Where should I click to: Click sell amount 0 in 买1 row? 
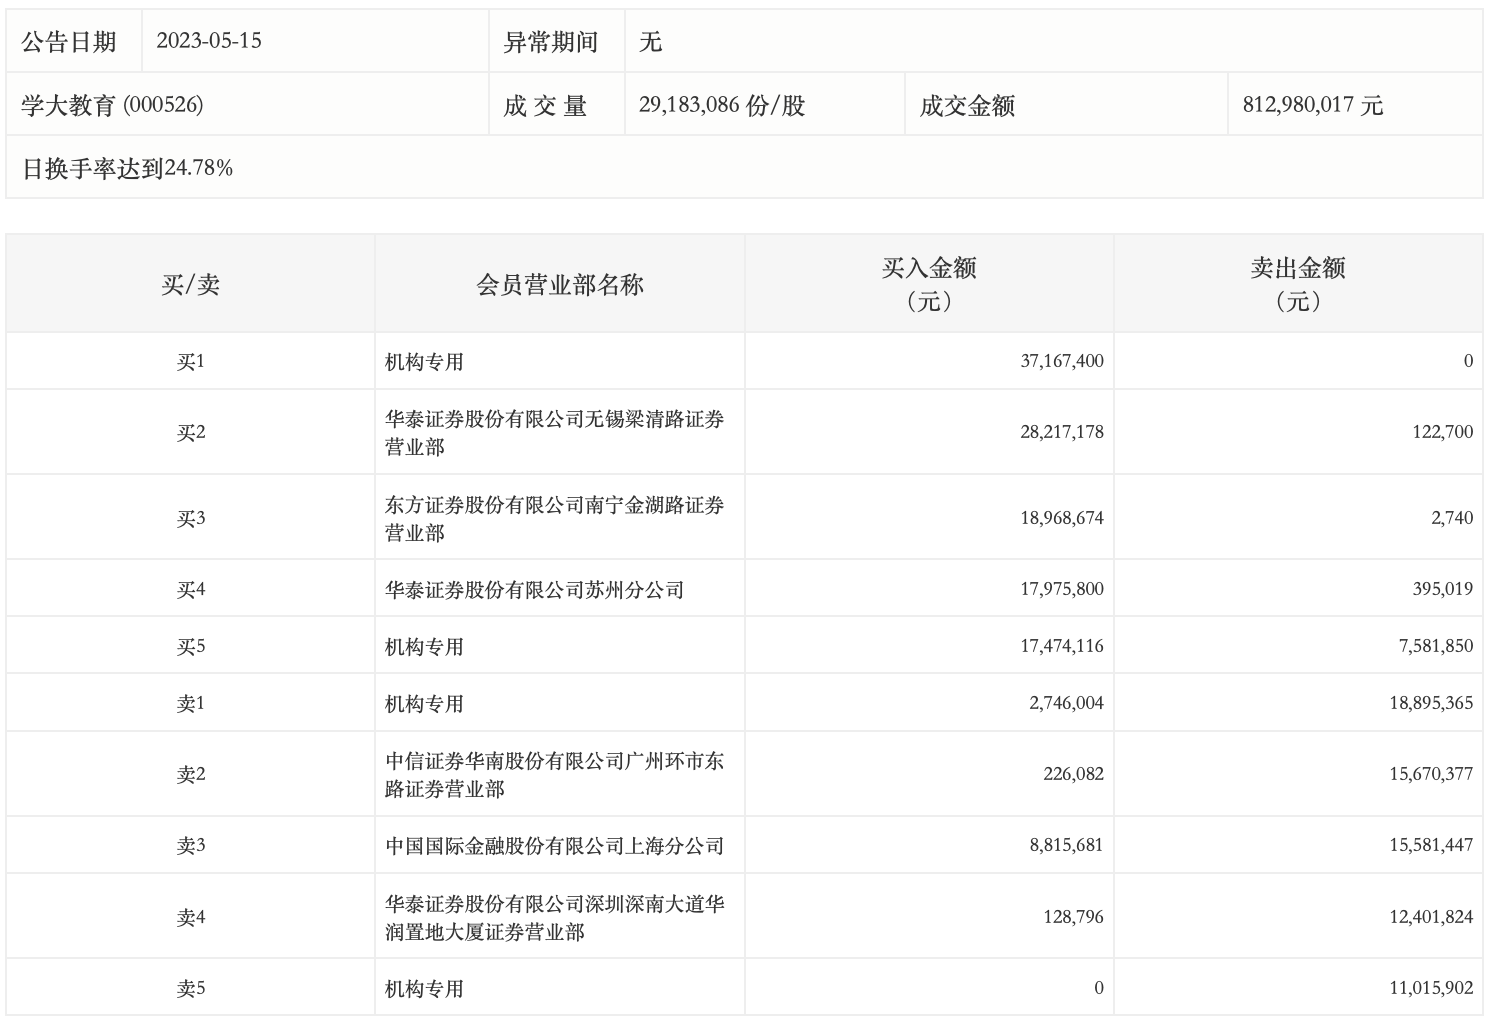pos(1468,361)
